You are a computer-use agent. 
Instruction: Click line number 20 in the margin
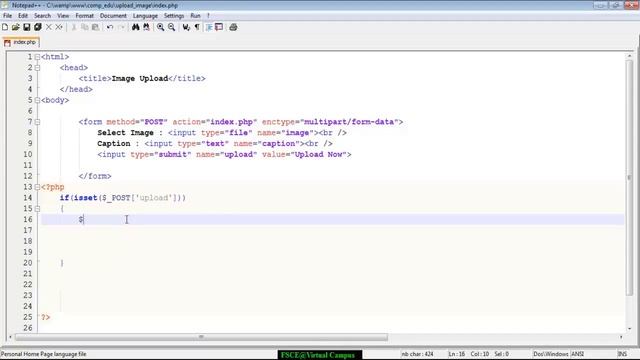(27, 263)
